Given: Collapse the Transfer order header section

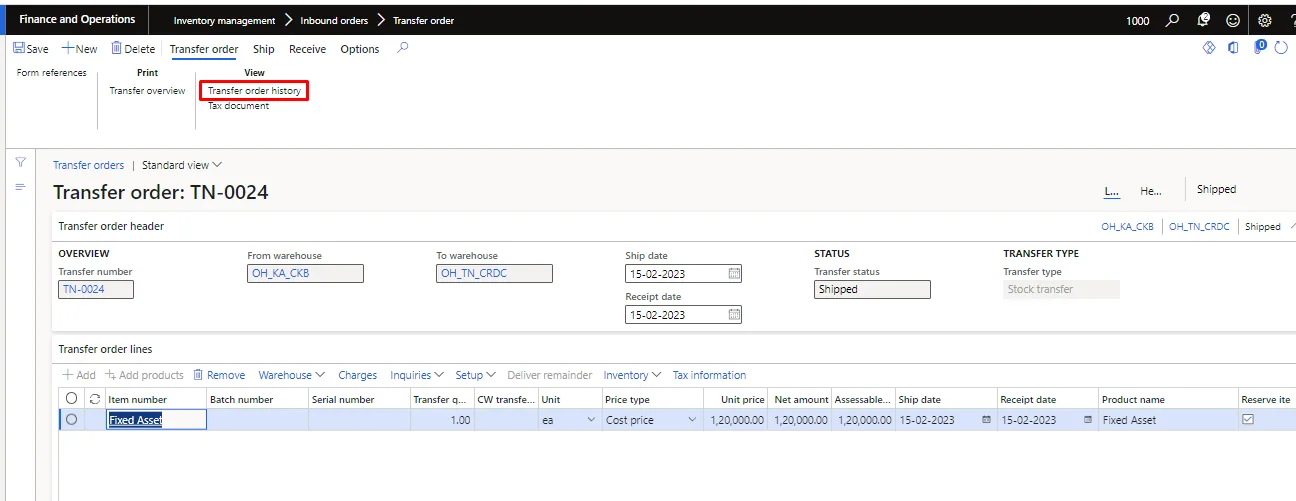Looking at the screenshot, I should (x=1291, y=226).
